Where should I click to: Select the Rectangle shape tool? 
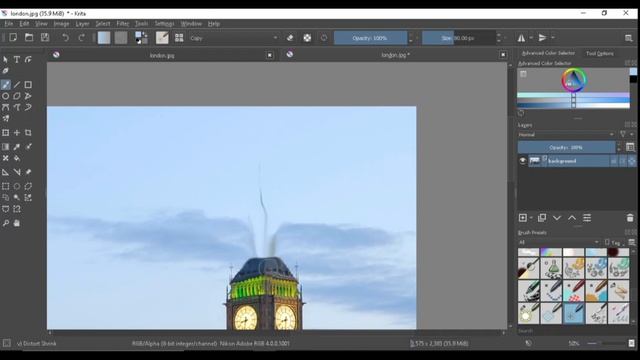[x=28, y=85]
